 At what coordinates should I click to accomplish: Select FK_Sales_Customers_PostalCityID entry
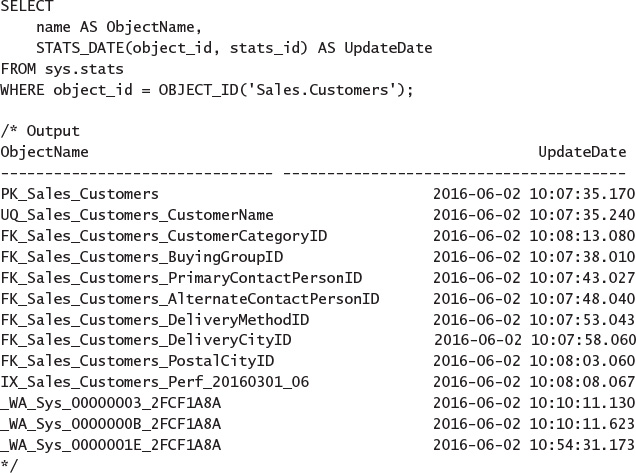pyautogui.click(x=137, y=361)
